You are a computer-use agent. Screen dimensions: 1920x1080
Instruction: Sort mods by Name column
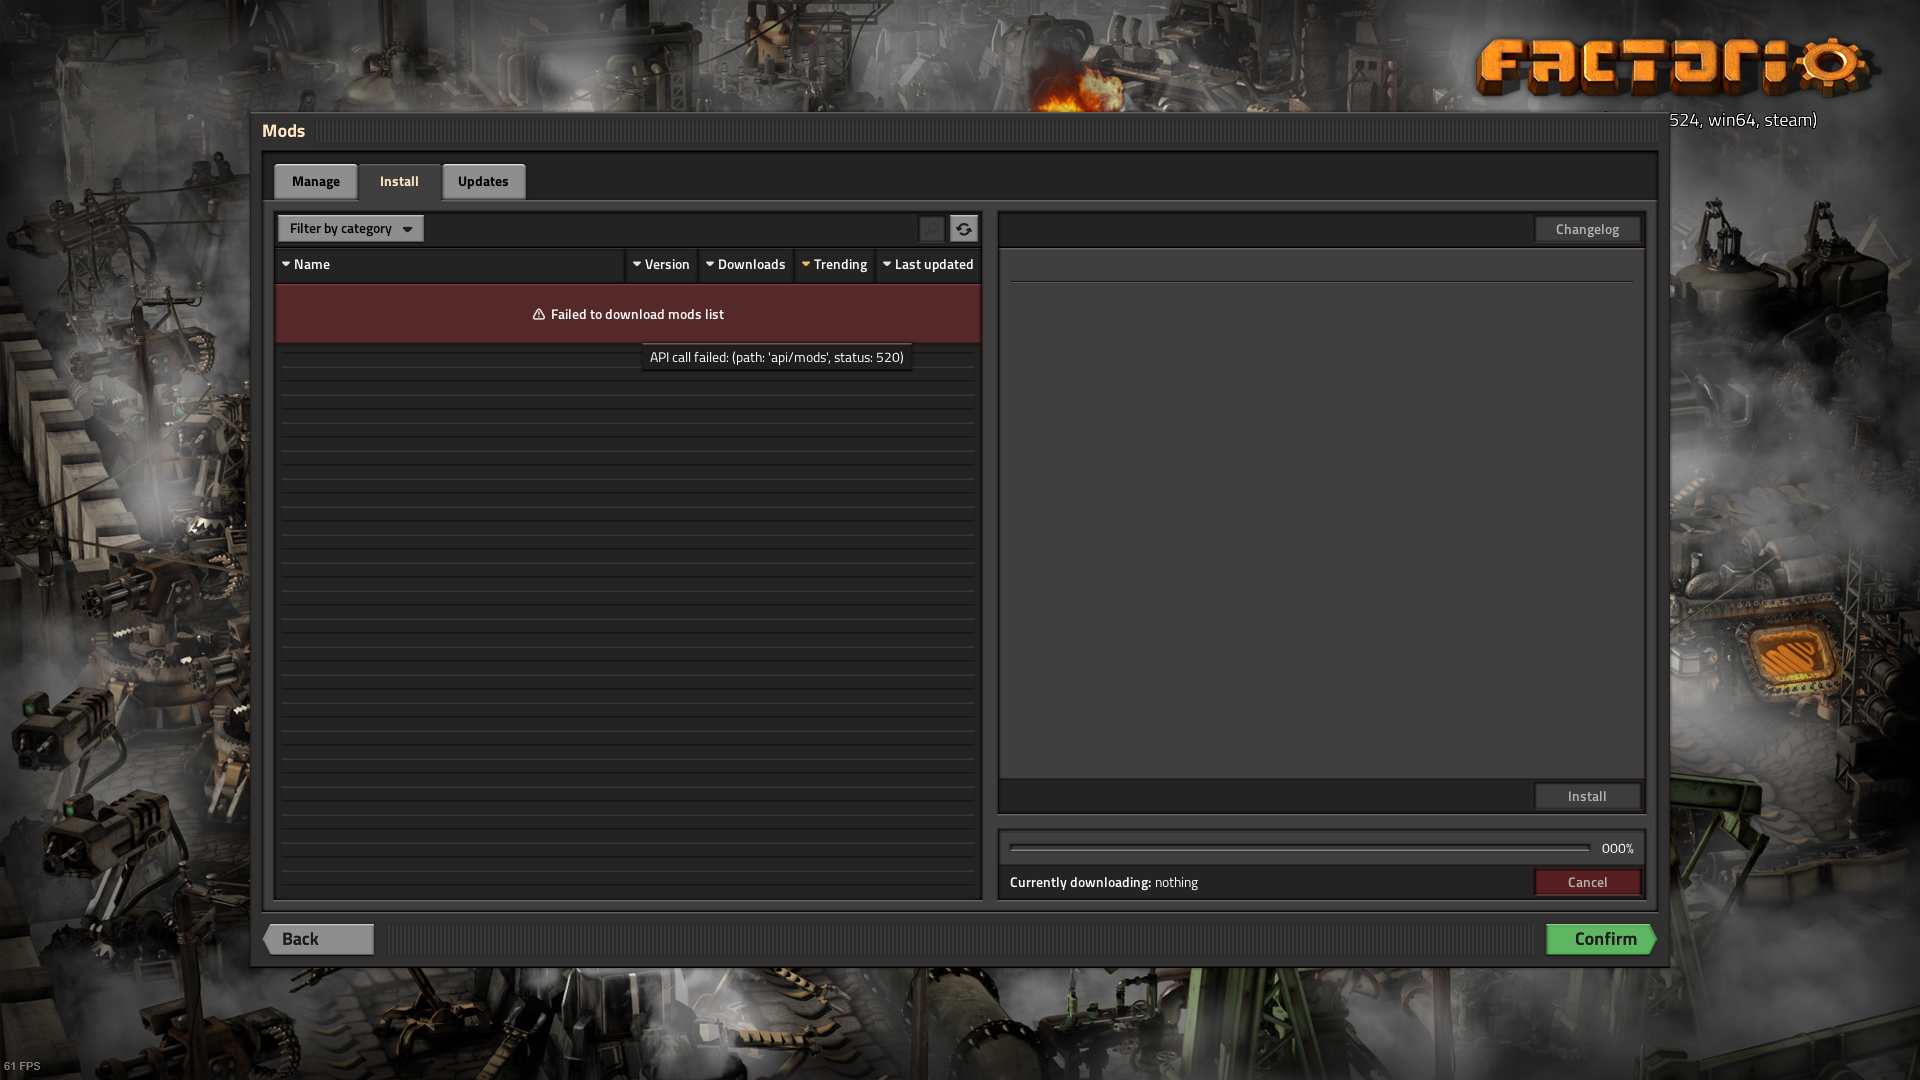click(x=450, y=264)
